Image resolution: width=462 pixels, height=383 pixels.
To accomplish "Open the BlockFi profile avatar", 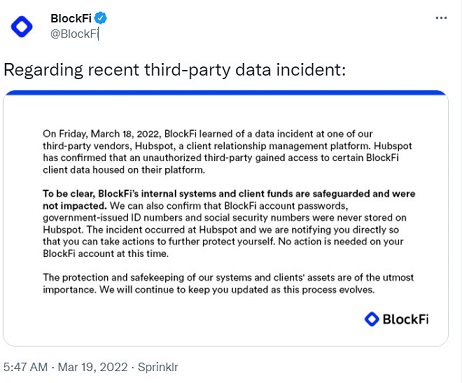I will (x=22, y=26).
